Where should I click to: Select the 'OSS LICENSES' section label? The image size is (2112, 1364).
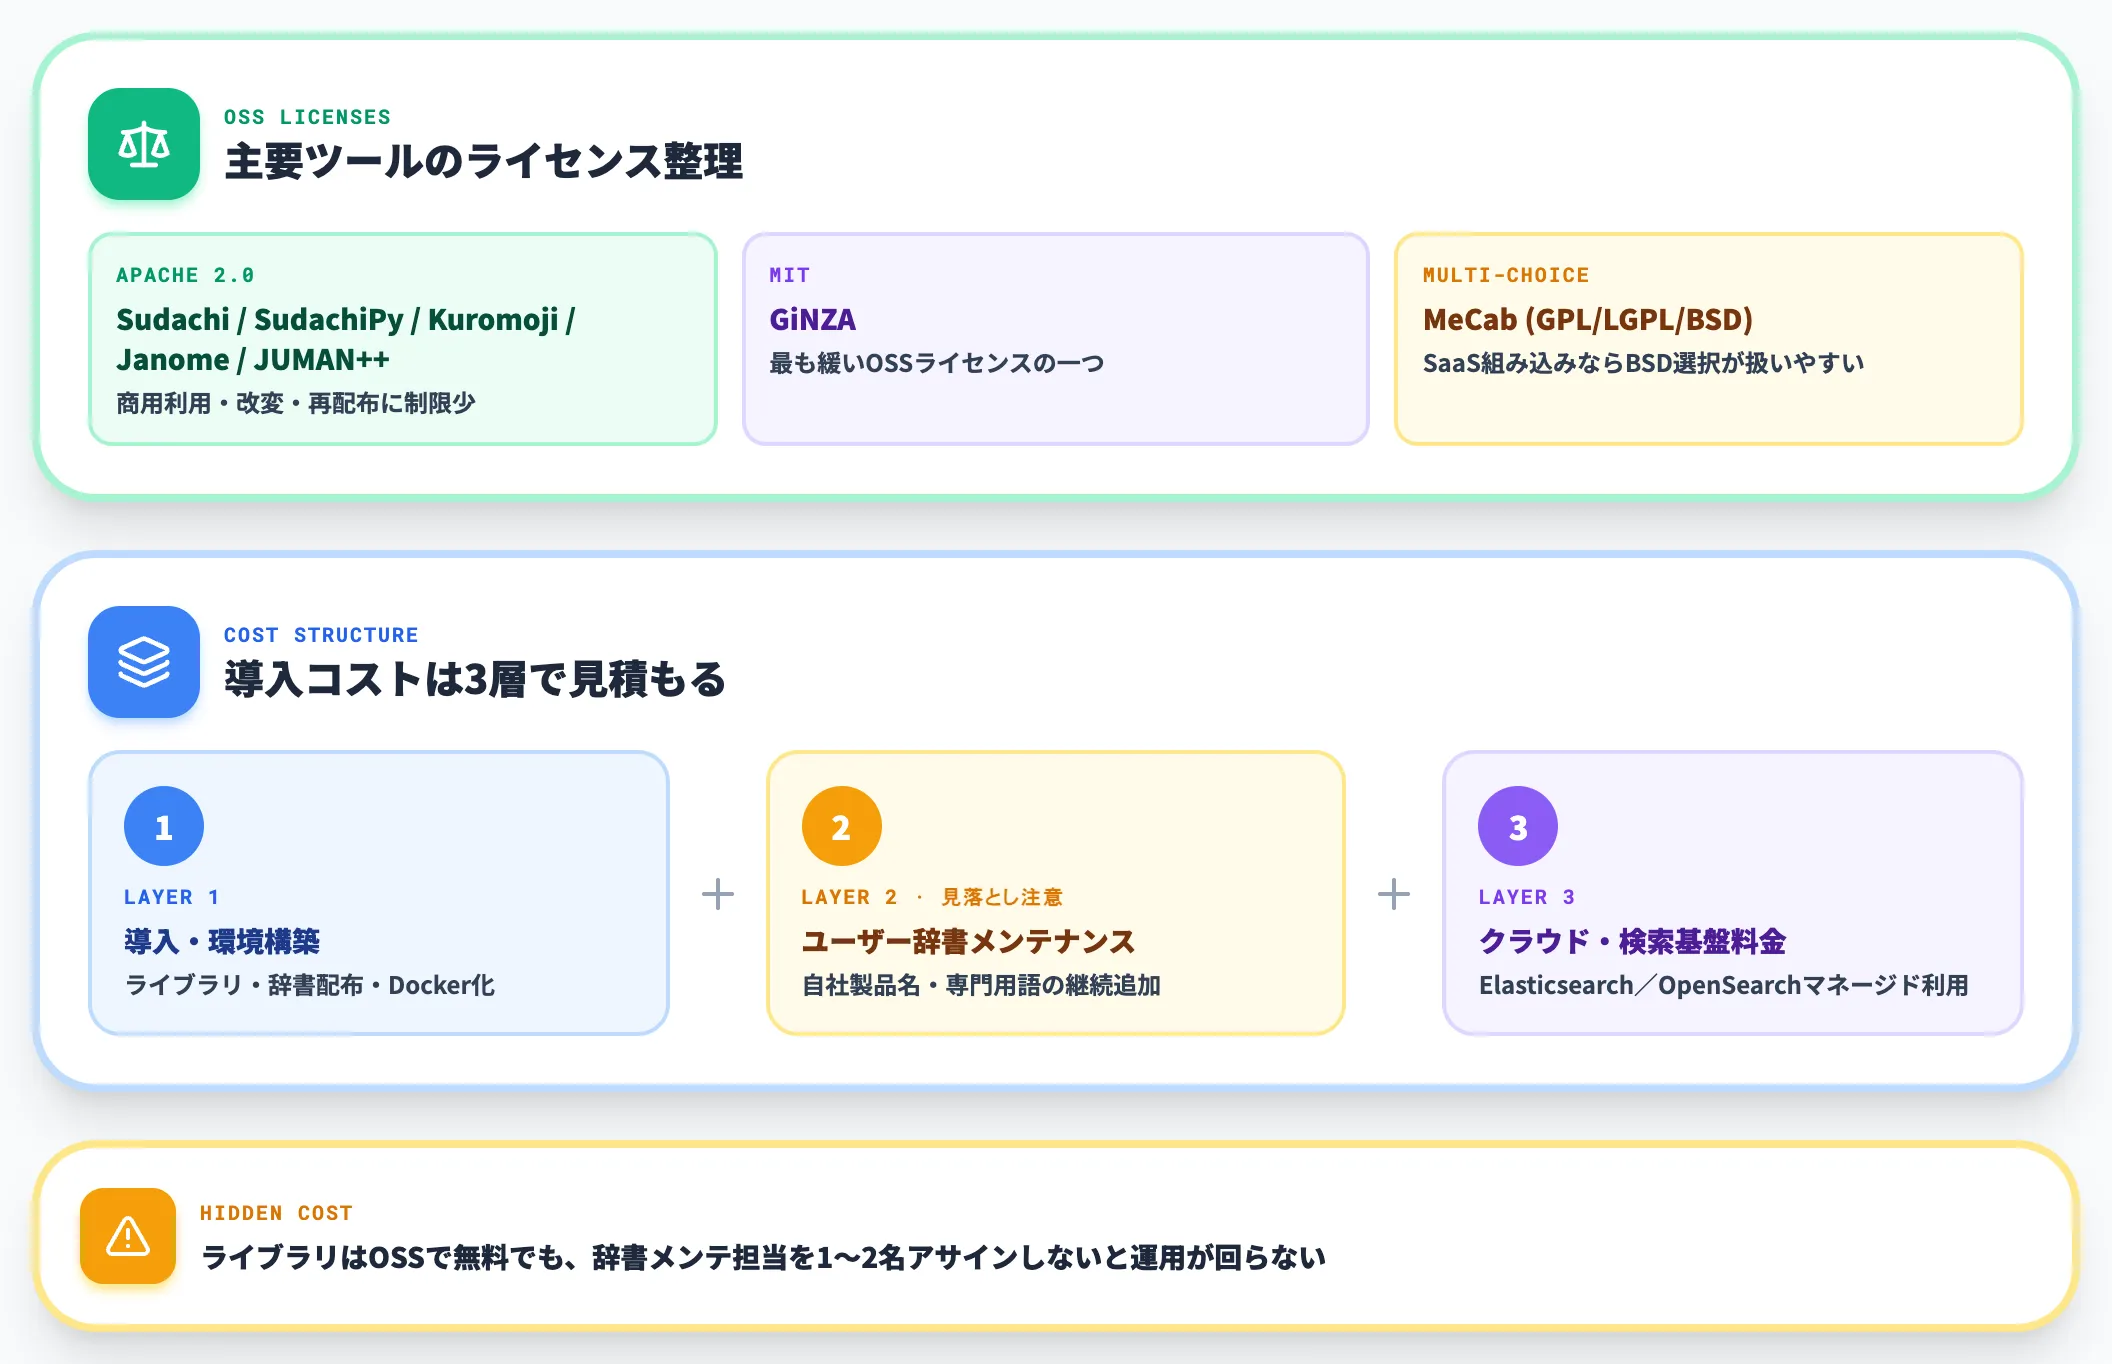pos(307,117)
